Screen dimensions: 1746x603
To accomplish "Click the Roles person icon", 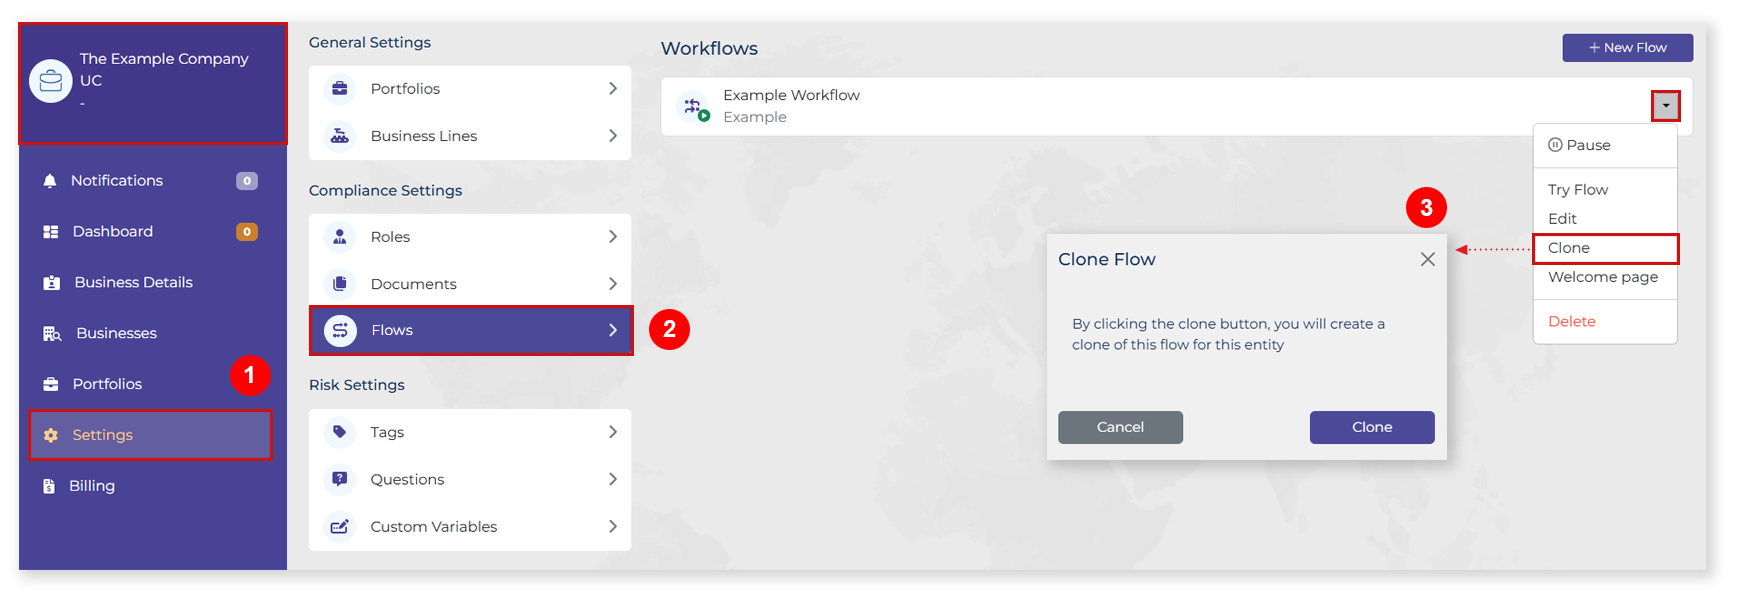I will coord(340,237).
